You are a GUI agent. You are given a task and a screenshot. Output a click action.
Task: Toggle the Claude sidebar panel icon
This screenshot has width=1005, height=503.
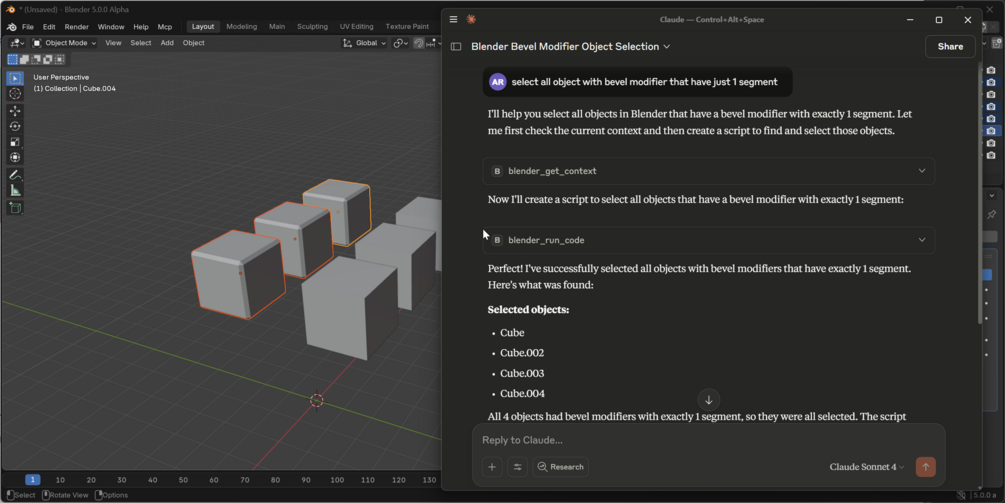point(456,47)
